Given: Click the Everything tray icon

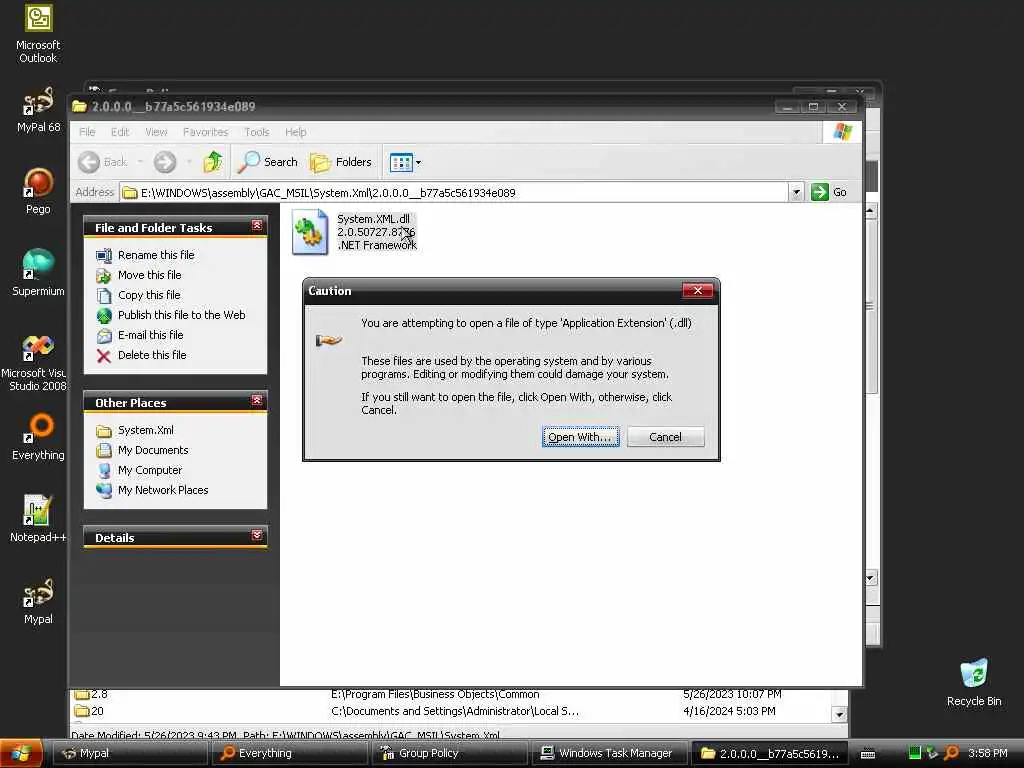Looking at the screenshot, I should click(x=952, y=753).
